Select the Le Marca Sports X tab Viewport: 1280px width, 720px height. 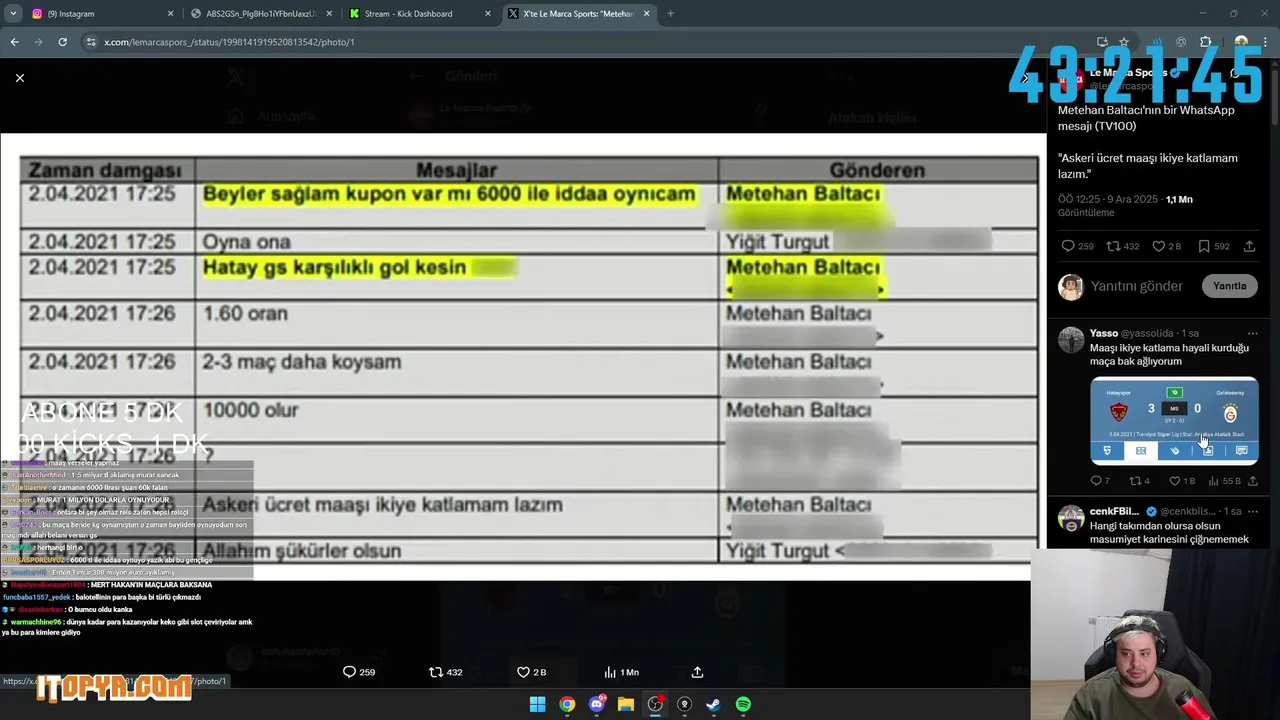[x=578, y=14]
